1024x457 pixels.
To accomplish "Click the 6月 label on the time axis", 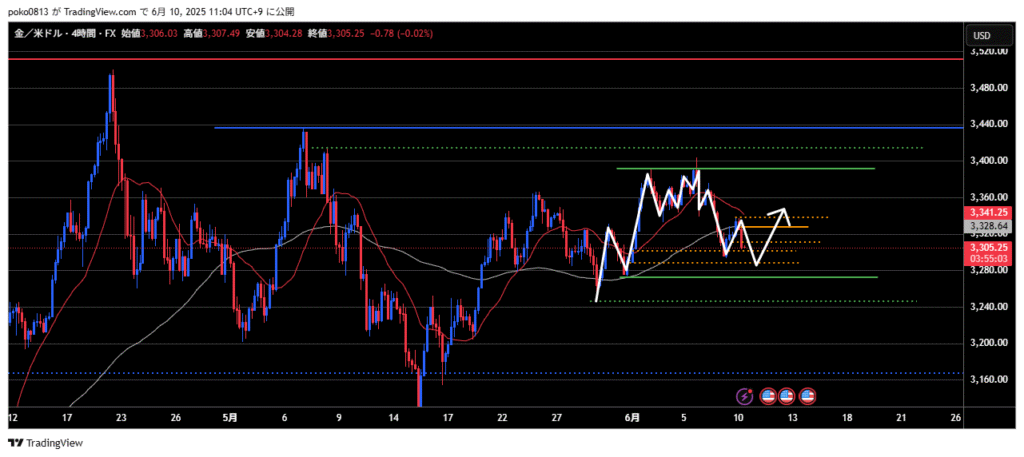I will (x=631, y=417).
